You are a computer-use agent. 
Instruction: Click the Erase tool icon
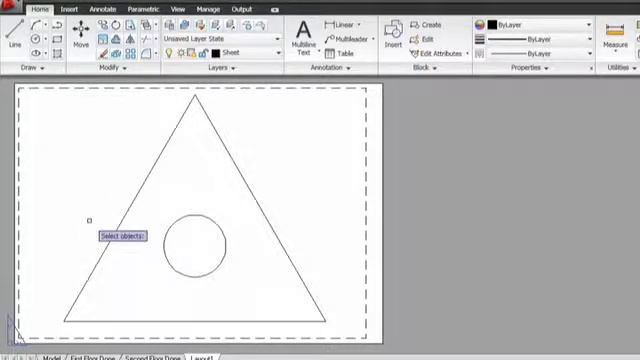tap(103, 53)
